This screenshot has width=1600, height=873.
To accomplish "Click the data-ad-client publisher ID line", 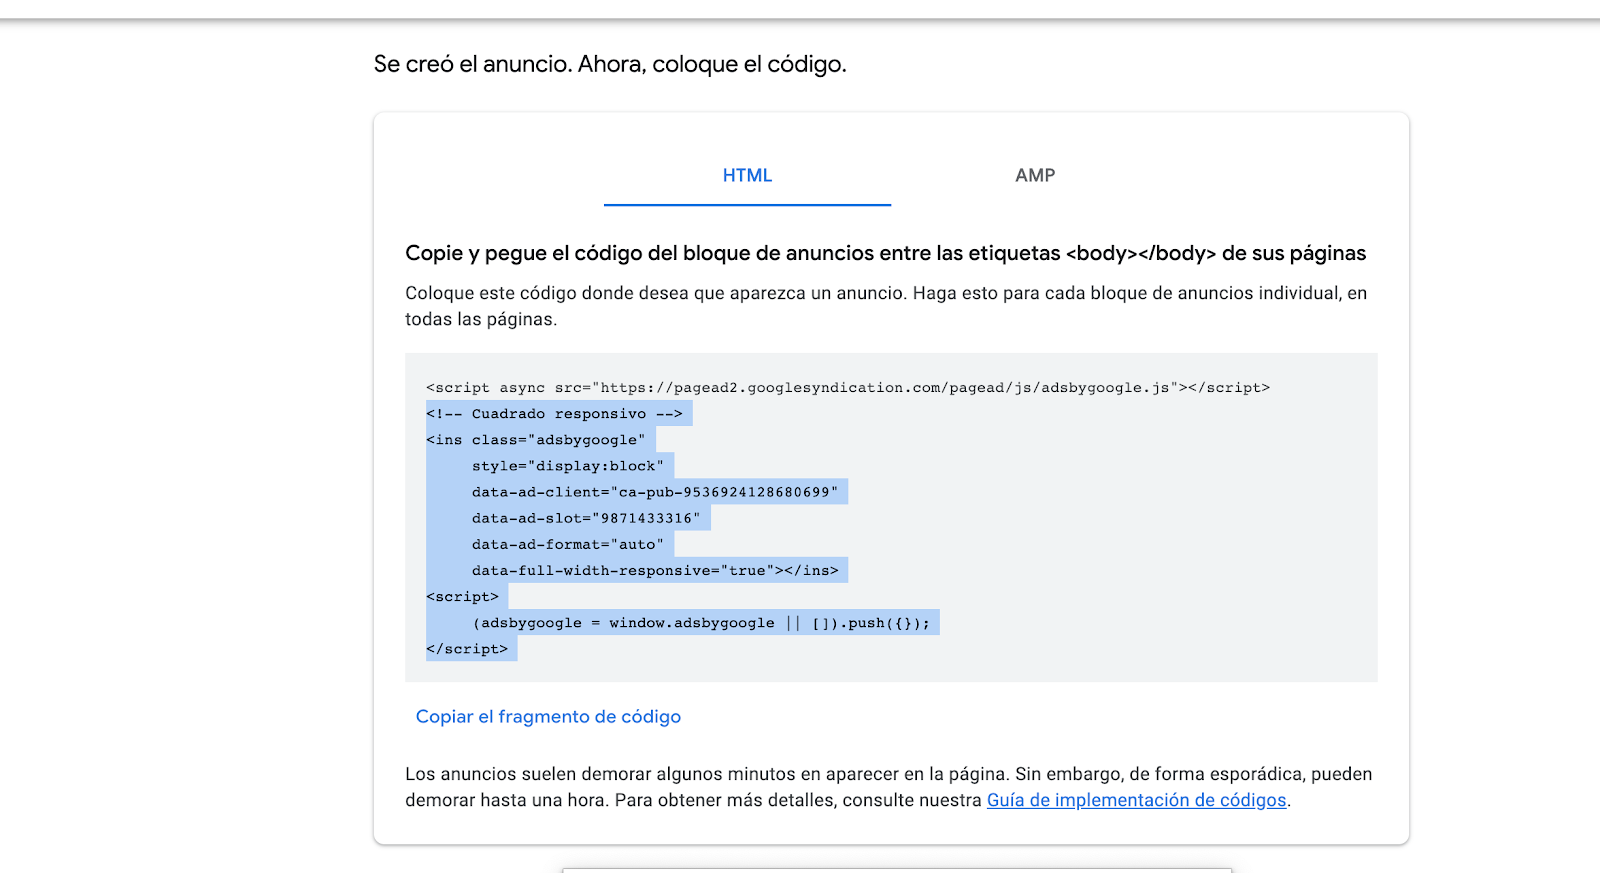I will point(655,492).
